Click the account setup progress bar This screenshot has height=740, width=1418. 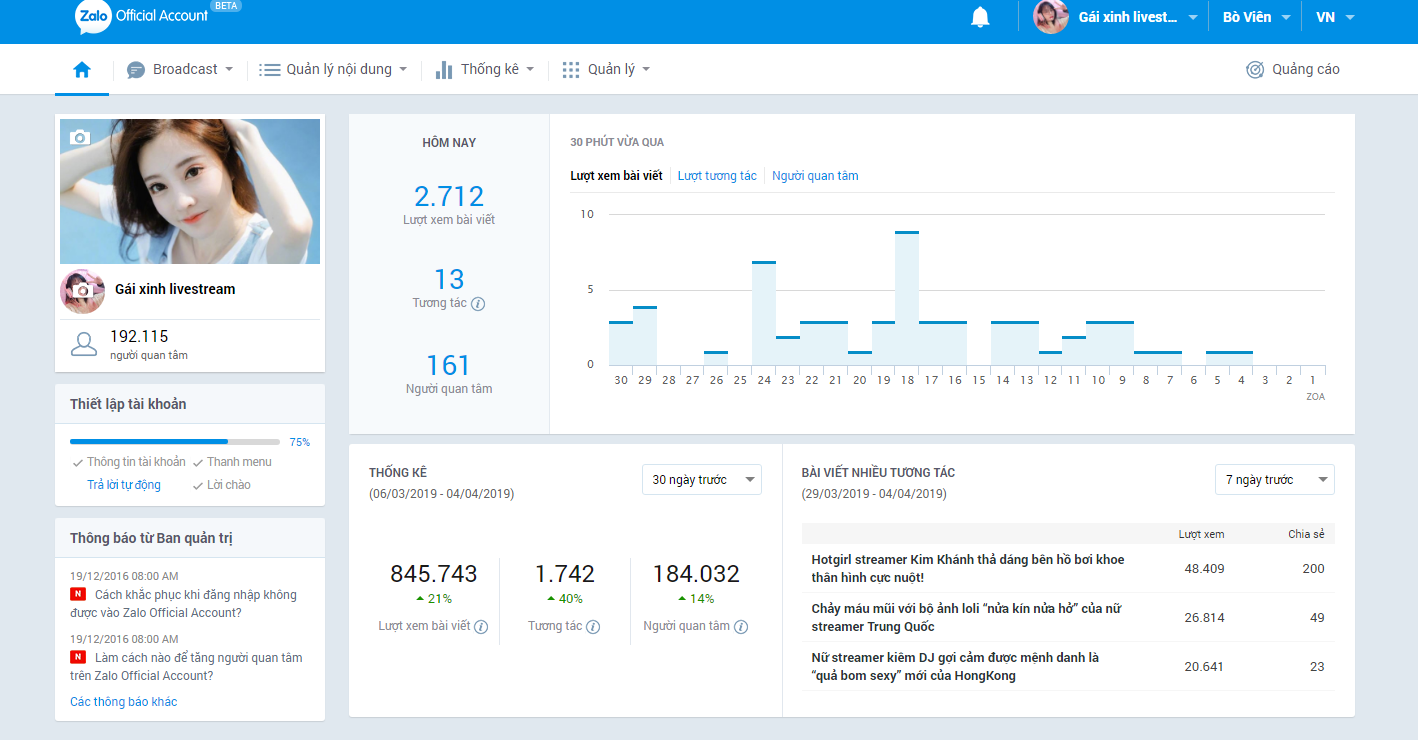click(175, 441)
